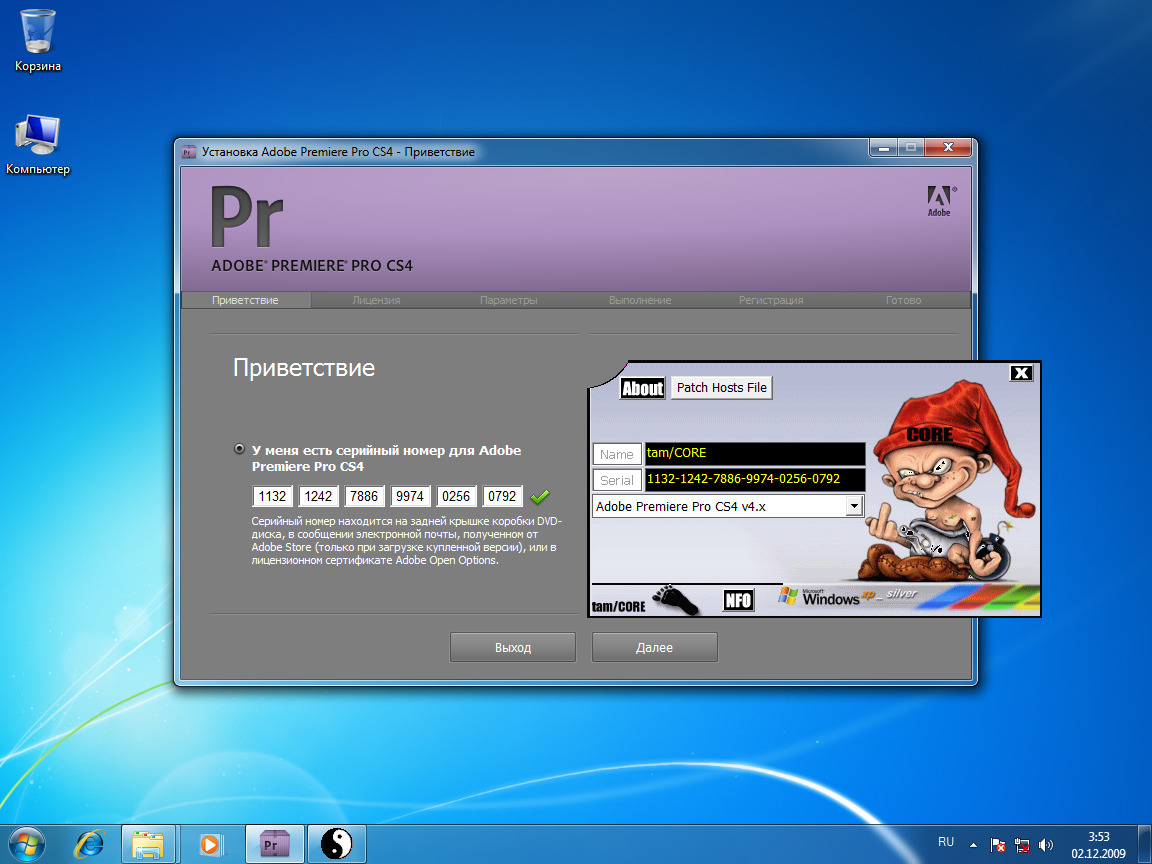Select the Лицензия step tab
Viewport: 1152px width, 864px height.
[x=376, y=300]
